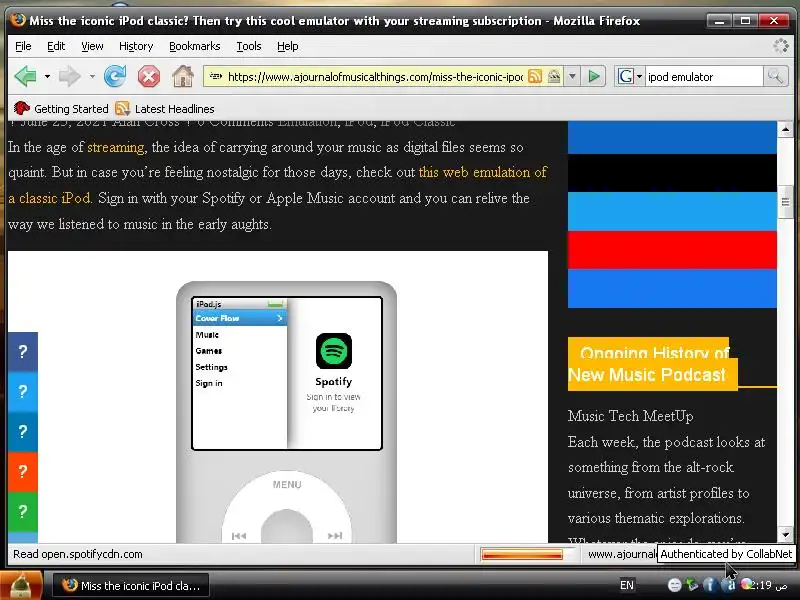Click the Spotify logo on the iPod screen
Image resolution: width=800 pixels, height=600 pixels.
pyautogui.click(x=334, y=351)
